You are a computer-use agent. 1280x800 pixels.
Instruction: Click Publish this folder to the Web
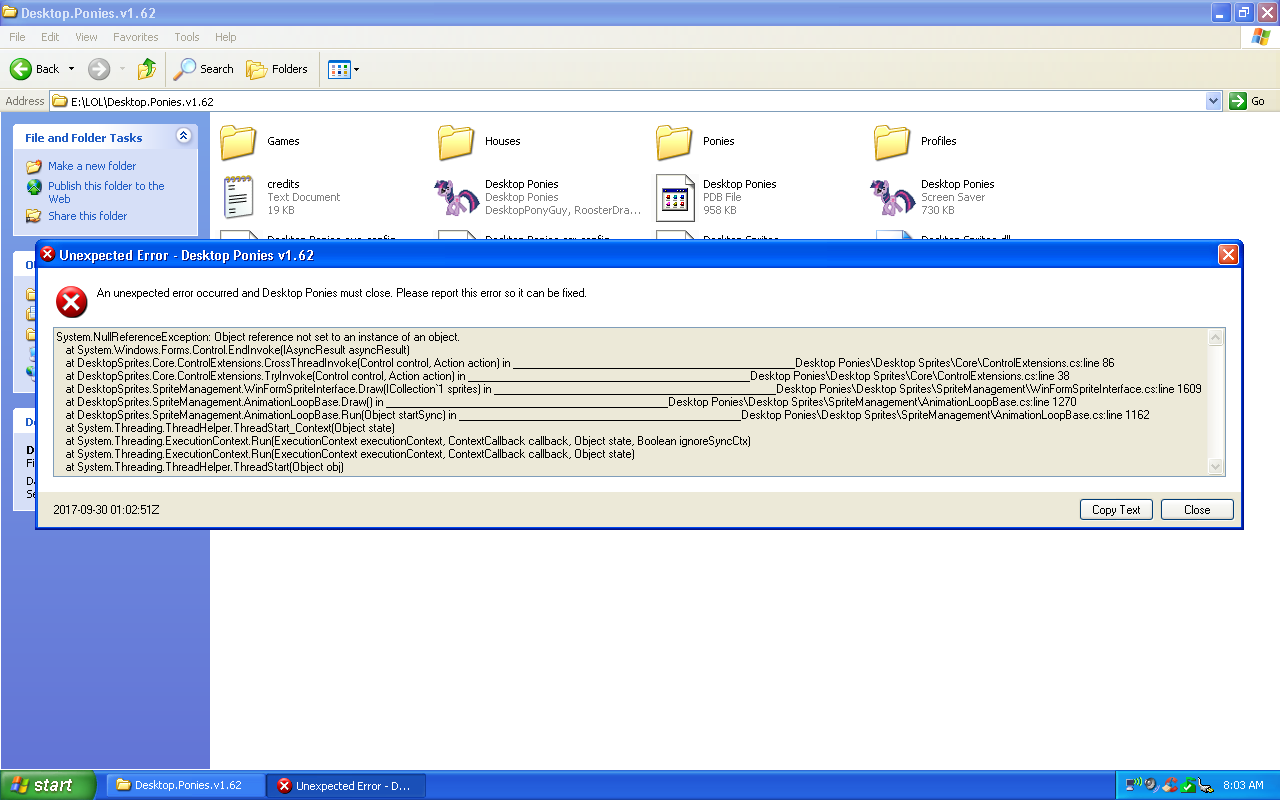(x=106, y=192)
